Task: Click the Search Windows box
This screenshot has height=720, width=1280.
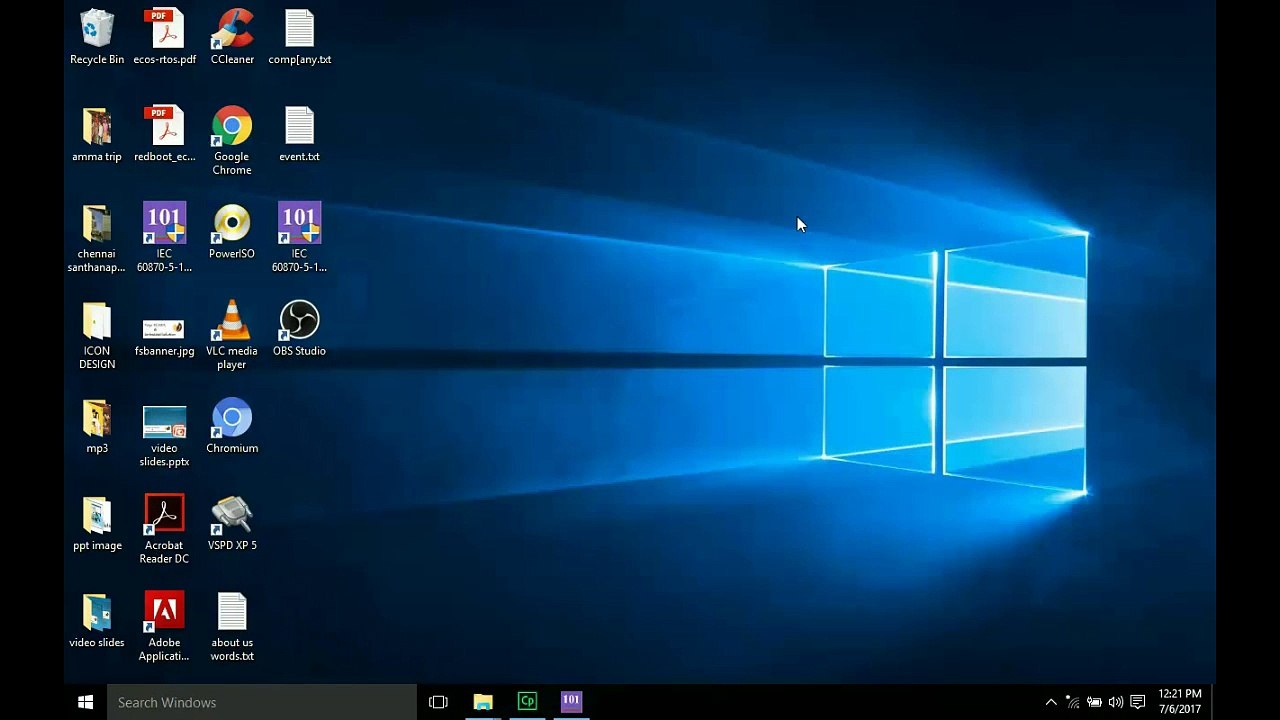Action: [262, 702]
